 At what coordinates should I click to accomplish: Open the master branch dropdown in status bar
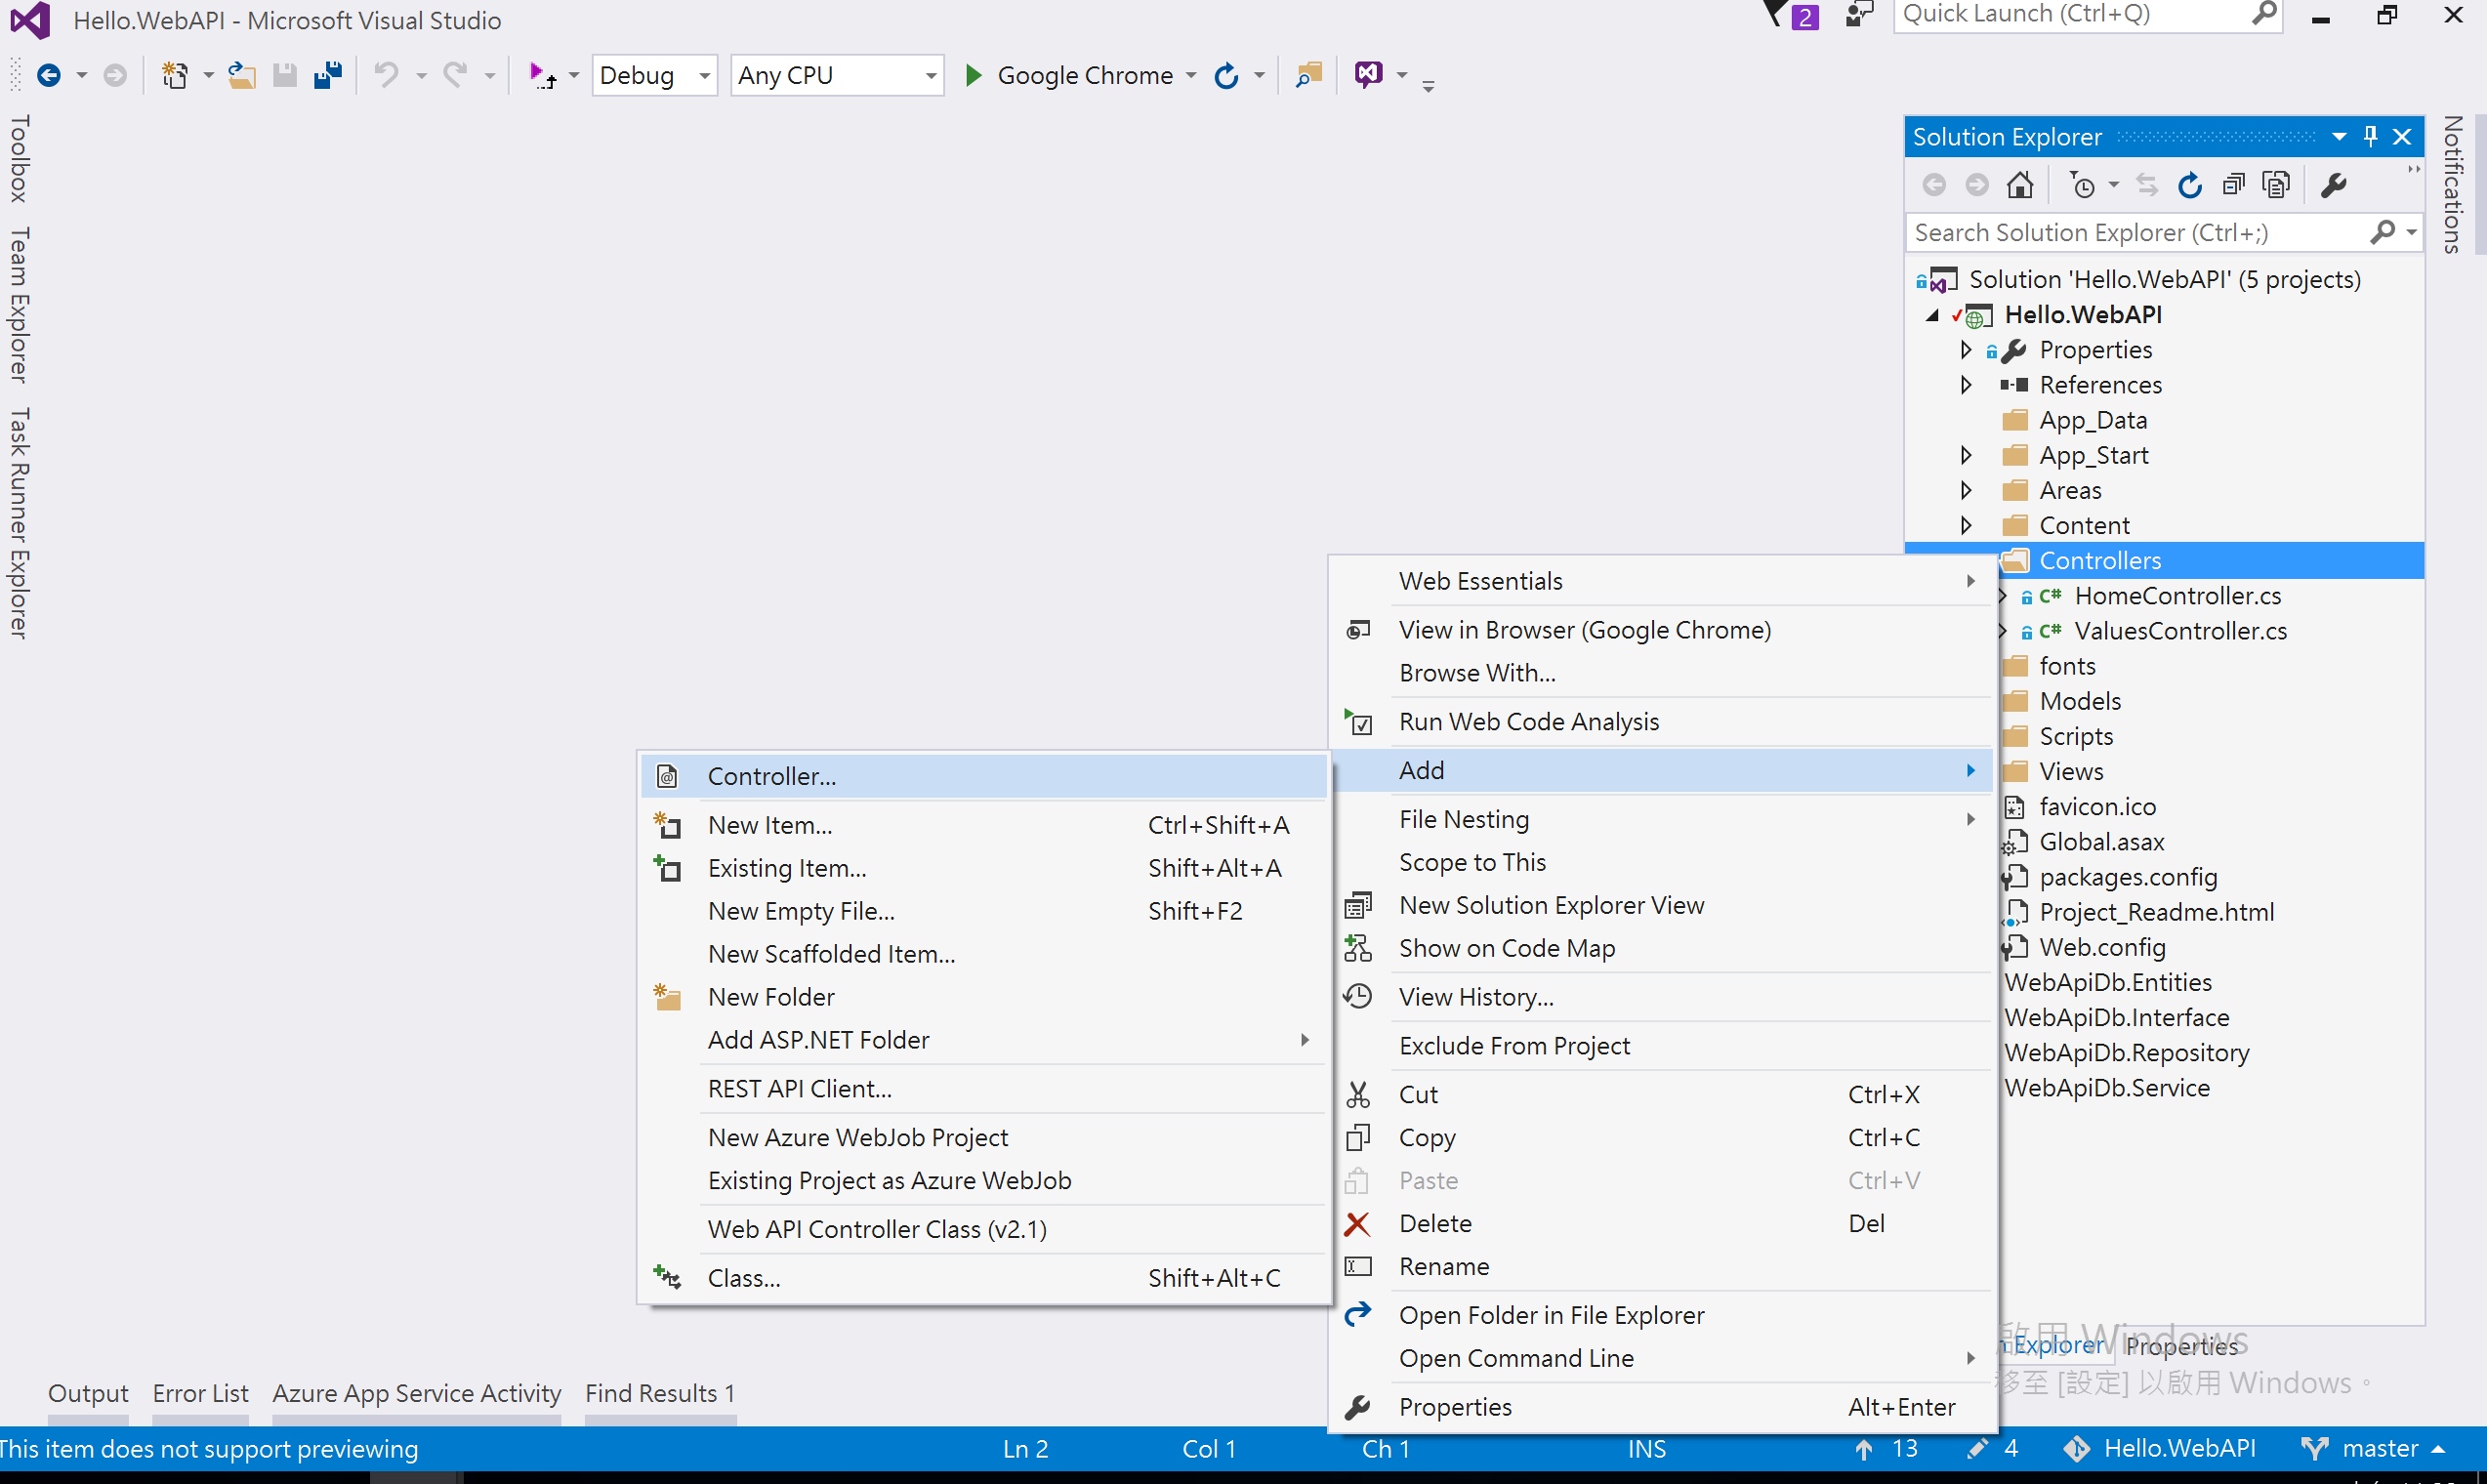(2373, 1448)
